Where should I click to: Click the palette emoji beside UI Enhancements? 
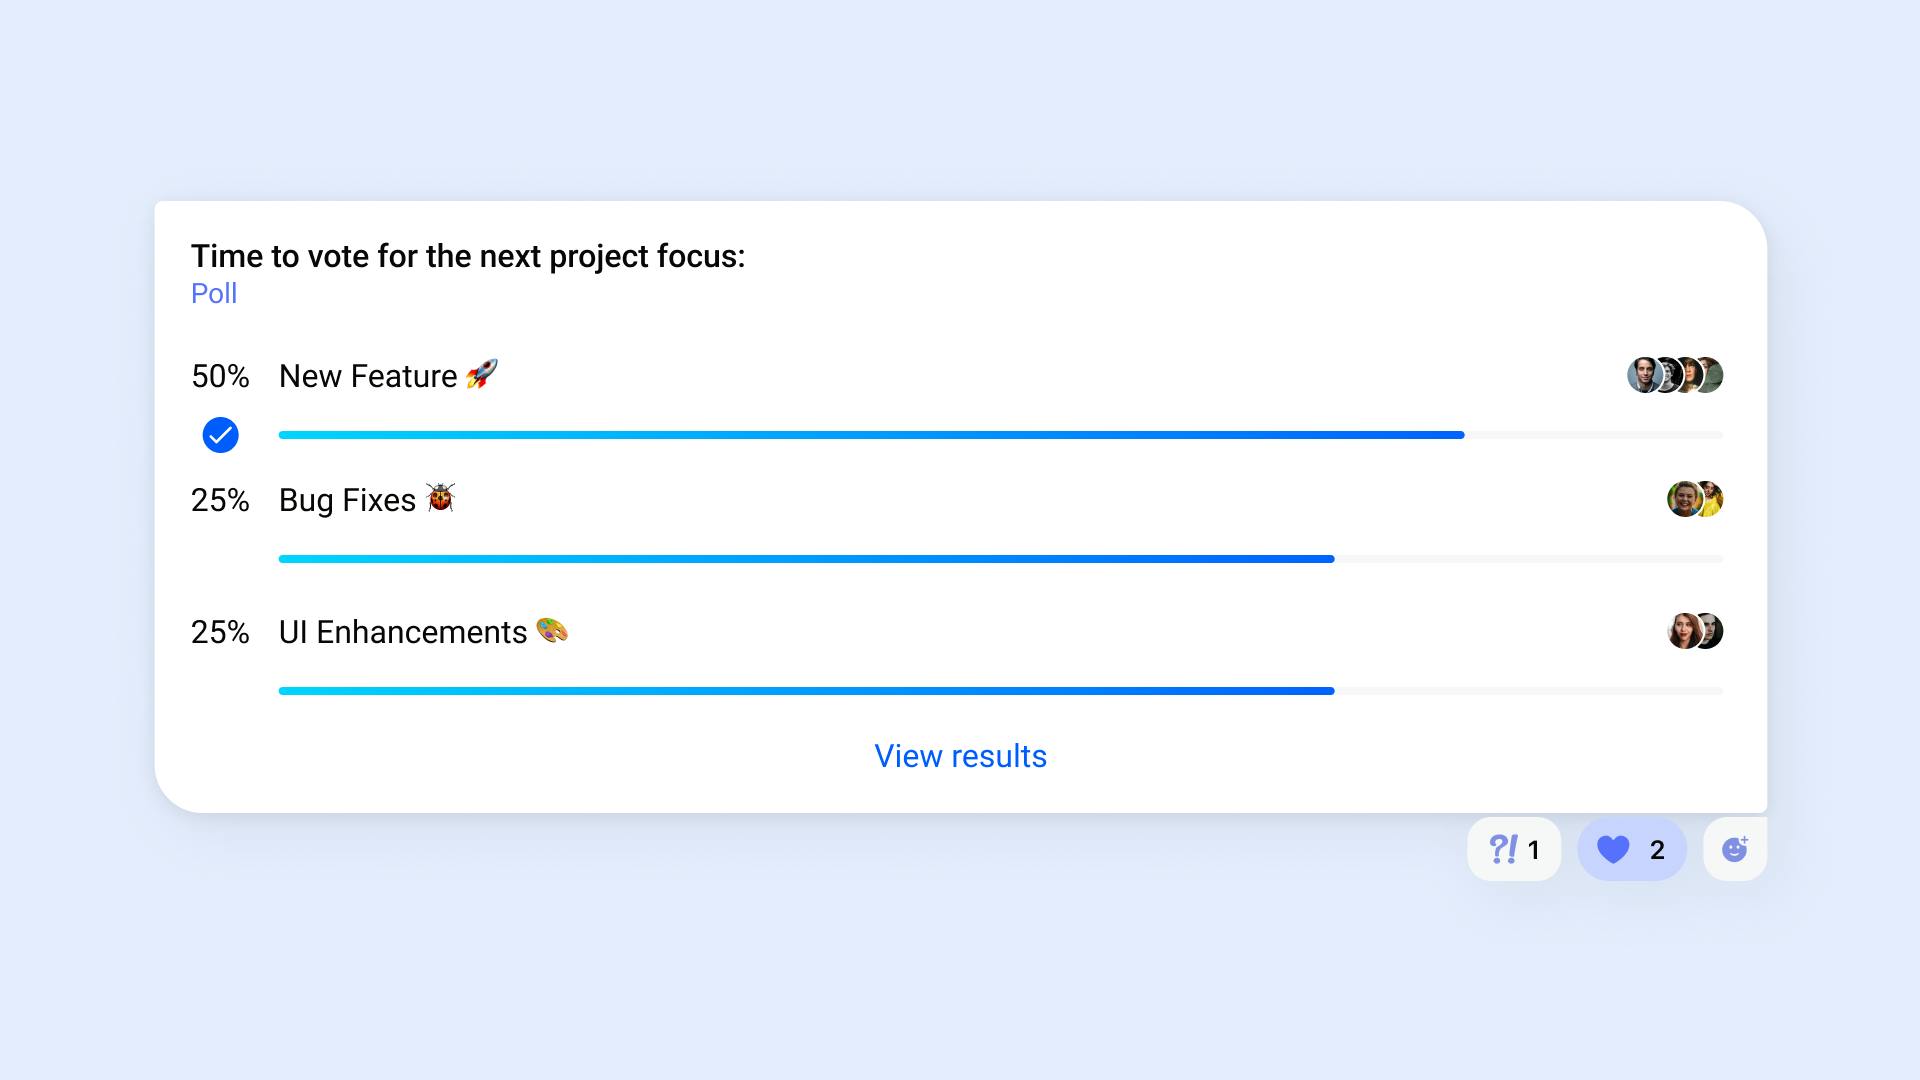point(552,630)
